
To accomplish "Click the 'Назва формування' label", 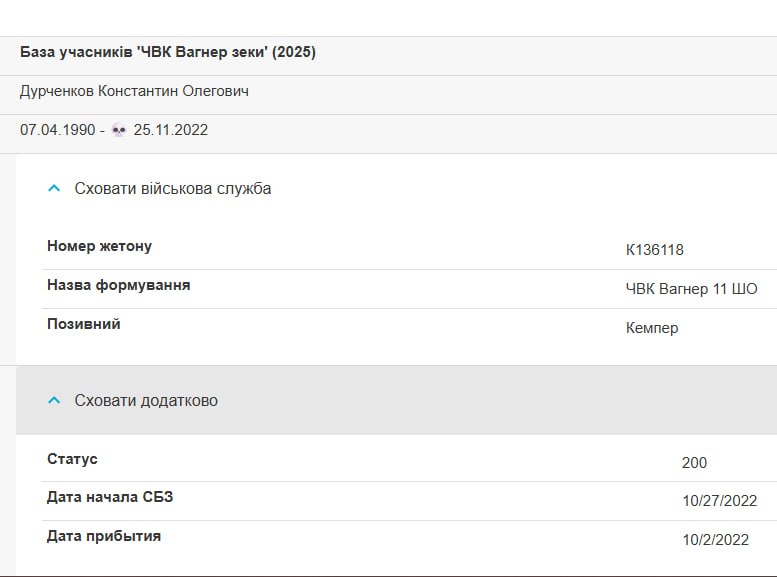I will (119, 285).
